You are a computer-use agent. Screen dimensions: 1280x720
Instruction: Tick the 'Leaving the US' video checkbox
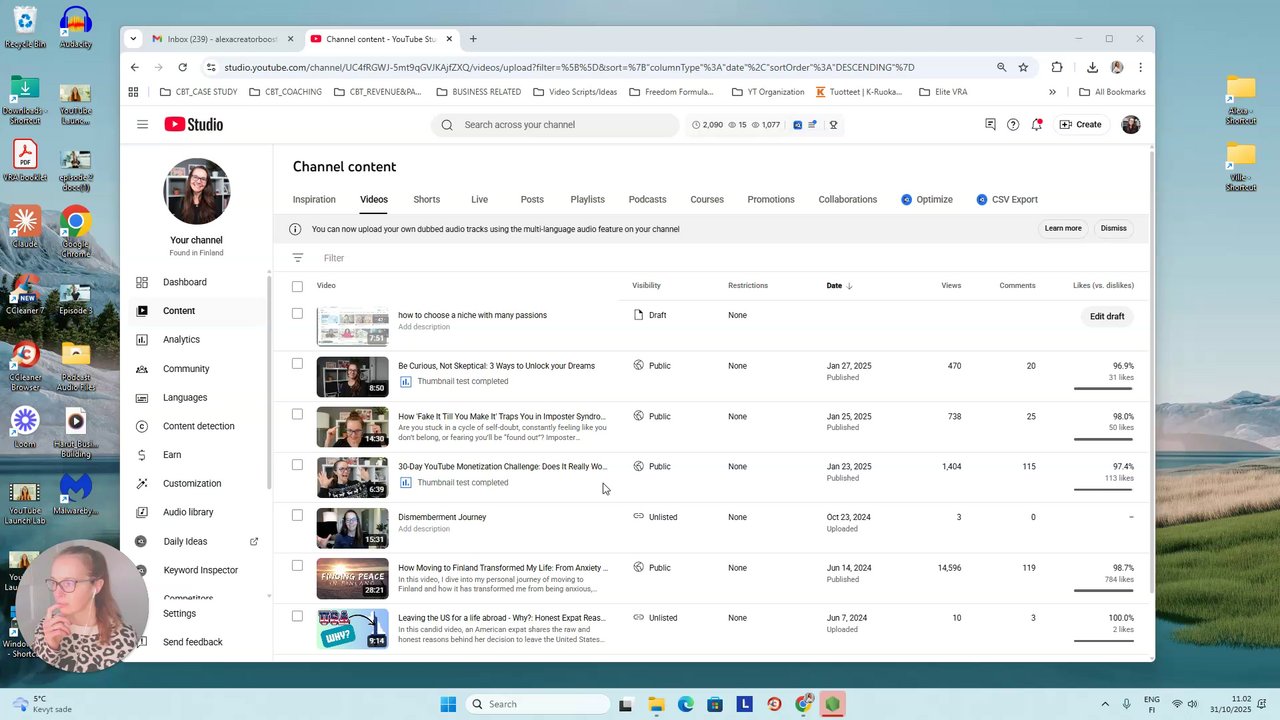[x=297, y=616]
